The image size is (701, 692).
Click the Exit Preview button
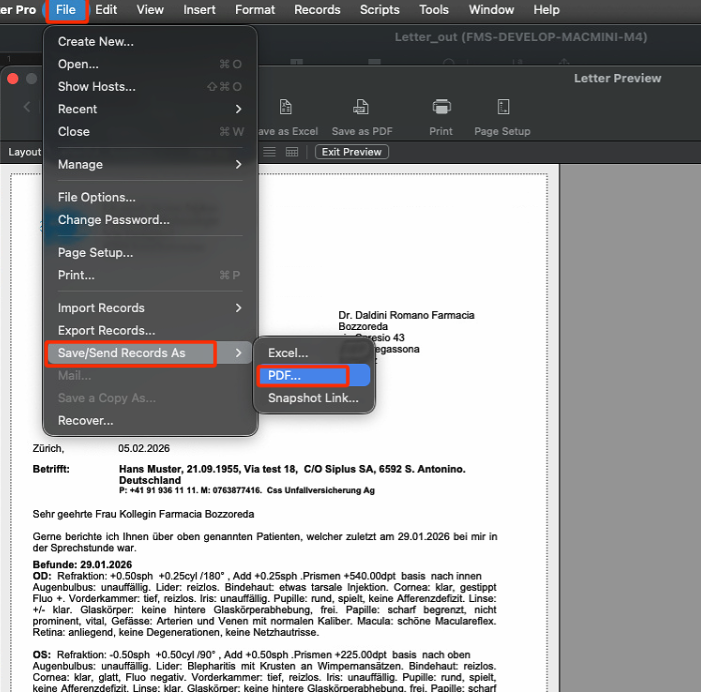point(352,152)
